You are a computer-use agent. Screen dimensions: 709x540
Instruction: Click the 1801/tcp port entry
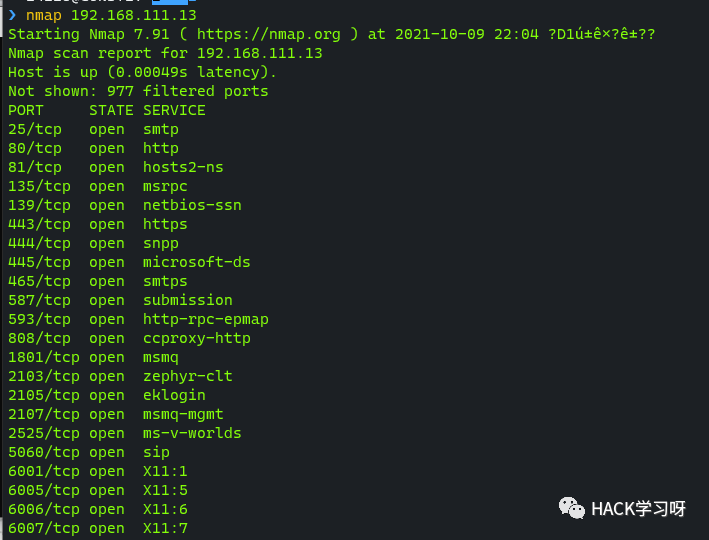[44, 357]
